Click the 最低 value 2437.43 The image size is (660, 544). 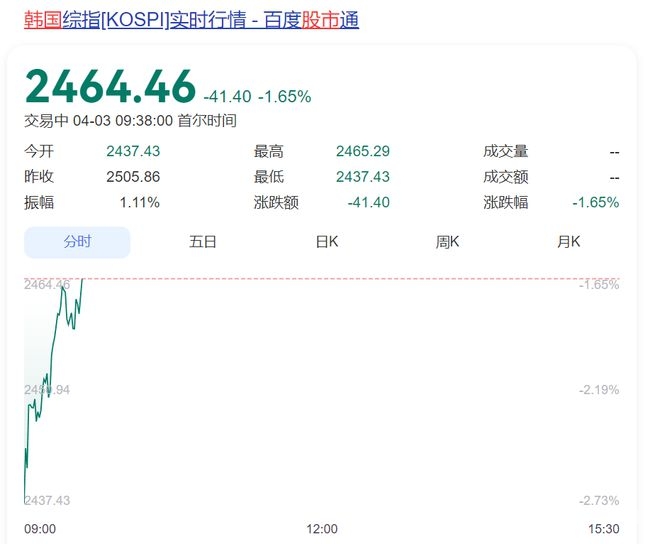pos(363,177)
